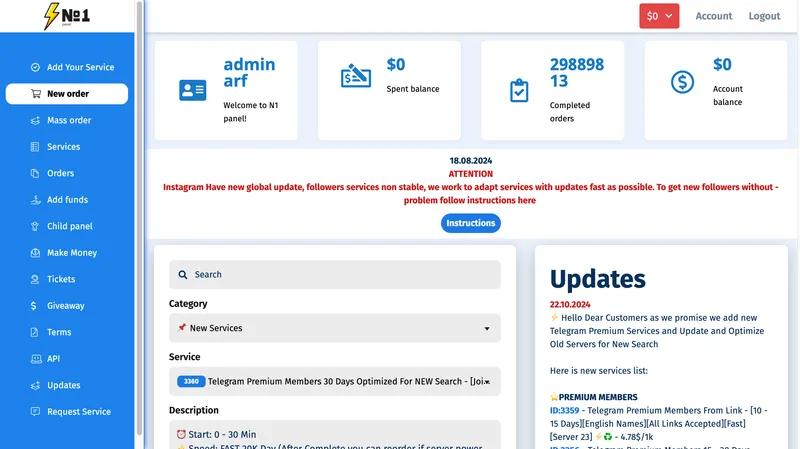Click into the Search input field
Screen dimensions: 800x449
pyautogui.click(x=334, y=275)
